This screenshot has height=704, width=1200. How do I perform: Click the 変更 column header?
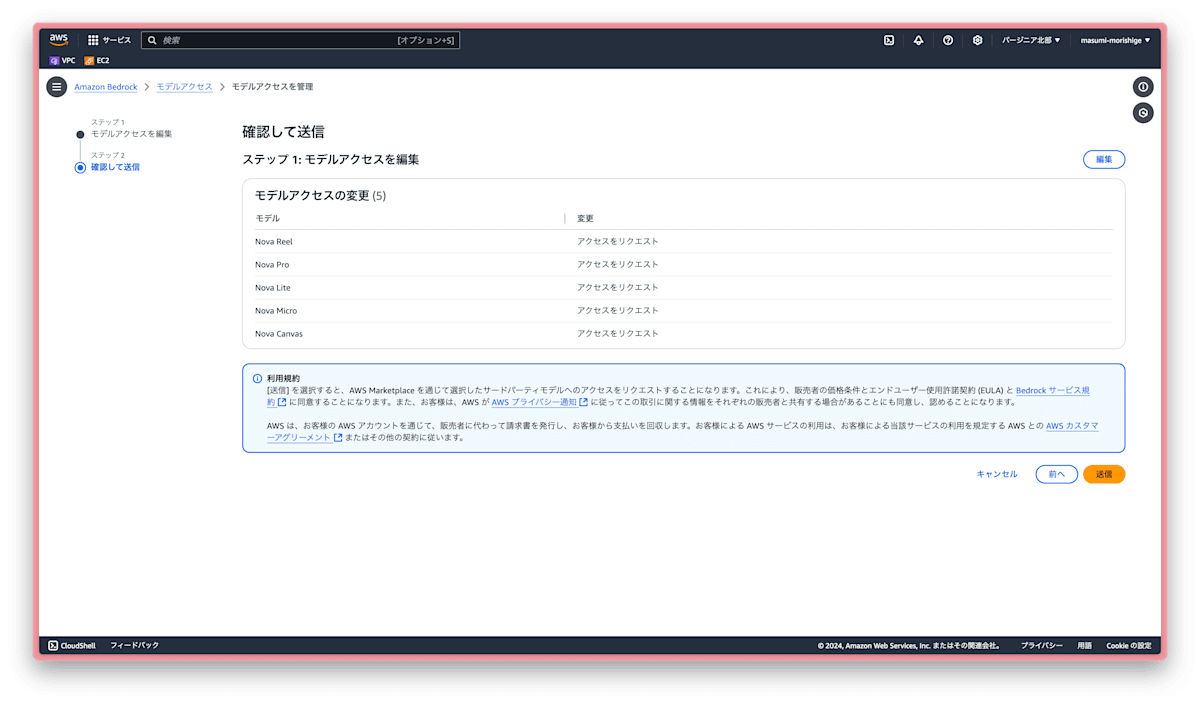pos(586,218)
